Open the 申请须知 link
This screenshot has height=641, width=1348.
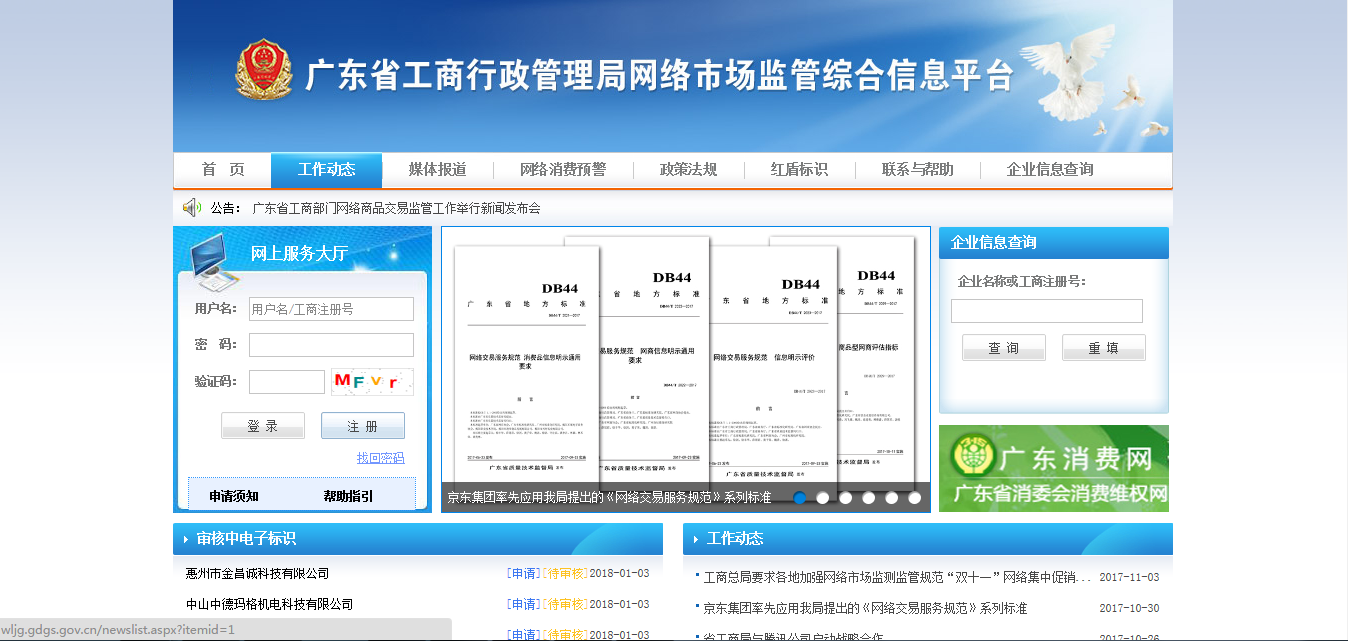(234, 496)
